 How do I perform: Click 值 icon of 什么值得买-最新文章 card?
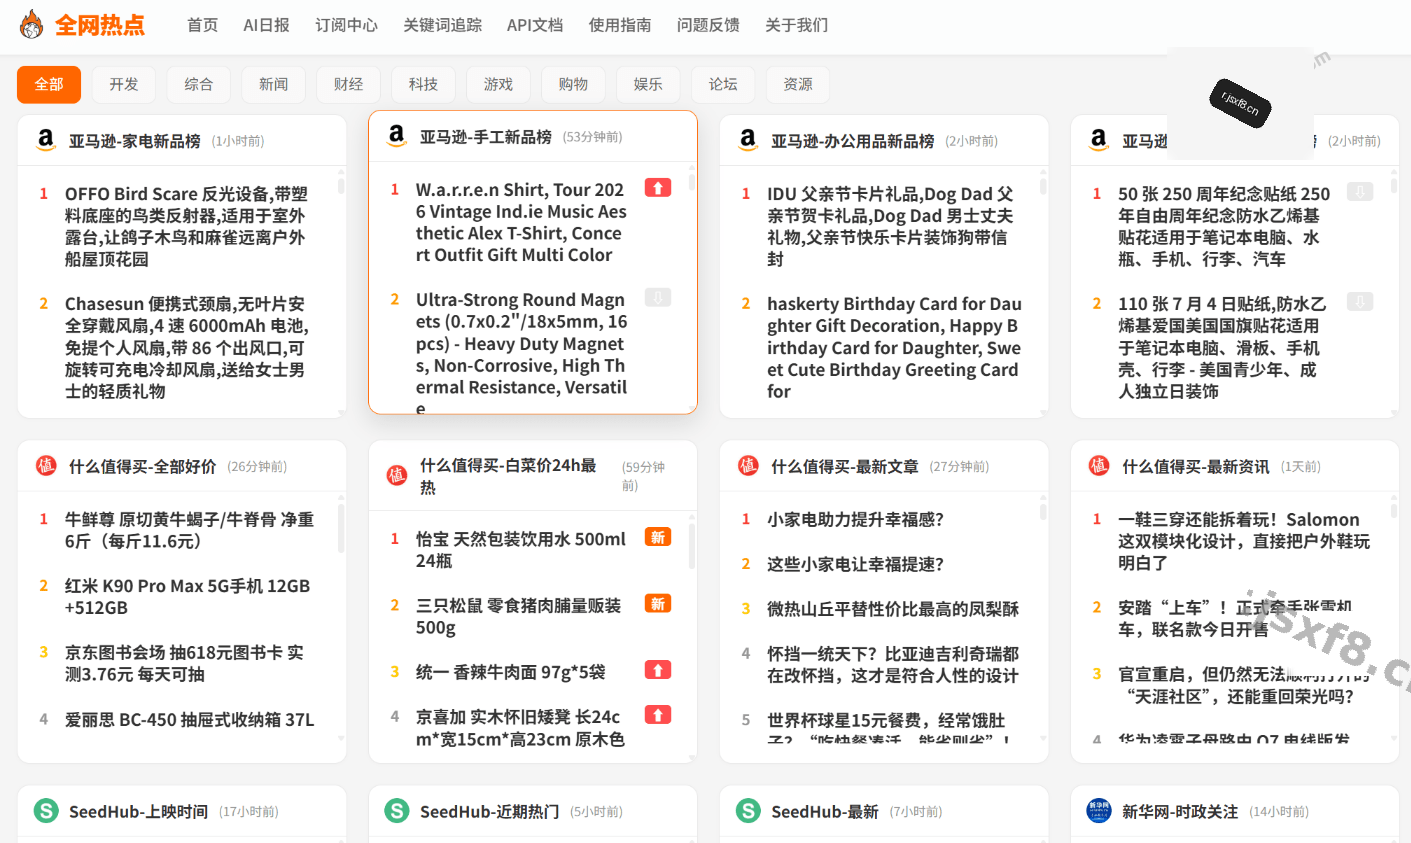coord(748,465)
